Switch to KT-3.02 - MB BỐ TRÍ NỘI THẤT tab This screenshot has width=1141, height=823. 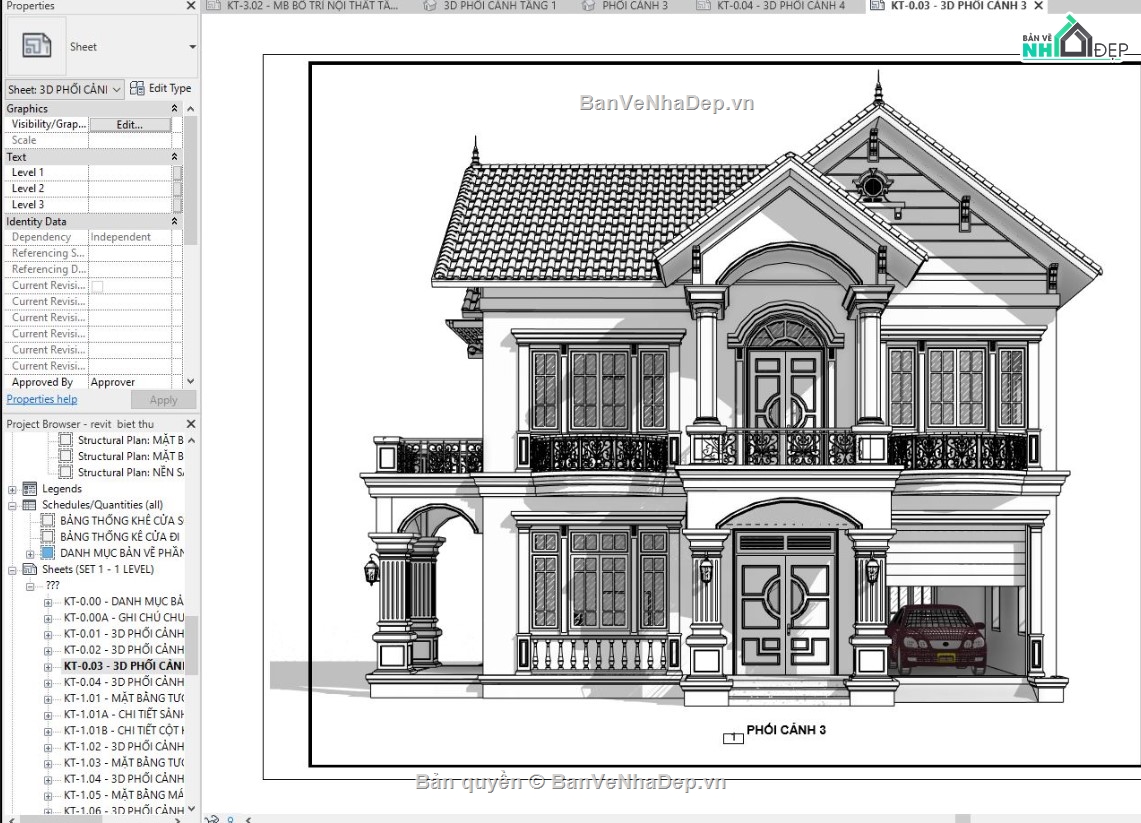click(304, 6)
